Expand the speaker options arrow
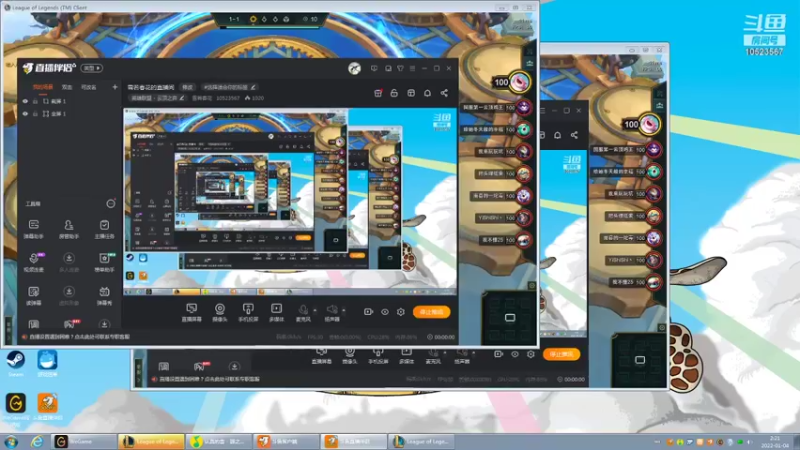 (x=343, y=310)
